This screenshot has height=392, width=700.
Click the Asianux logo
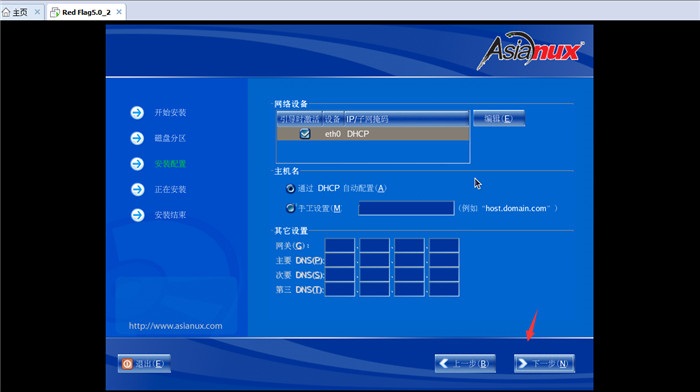pos(530,50)
